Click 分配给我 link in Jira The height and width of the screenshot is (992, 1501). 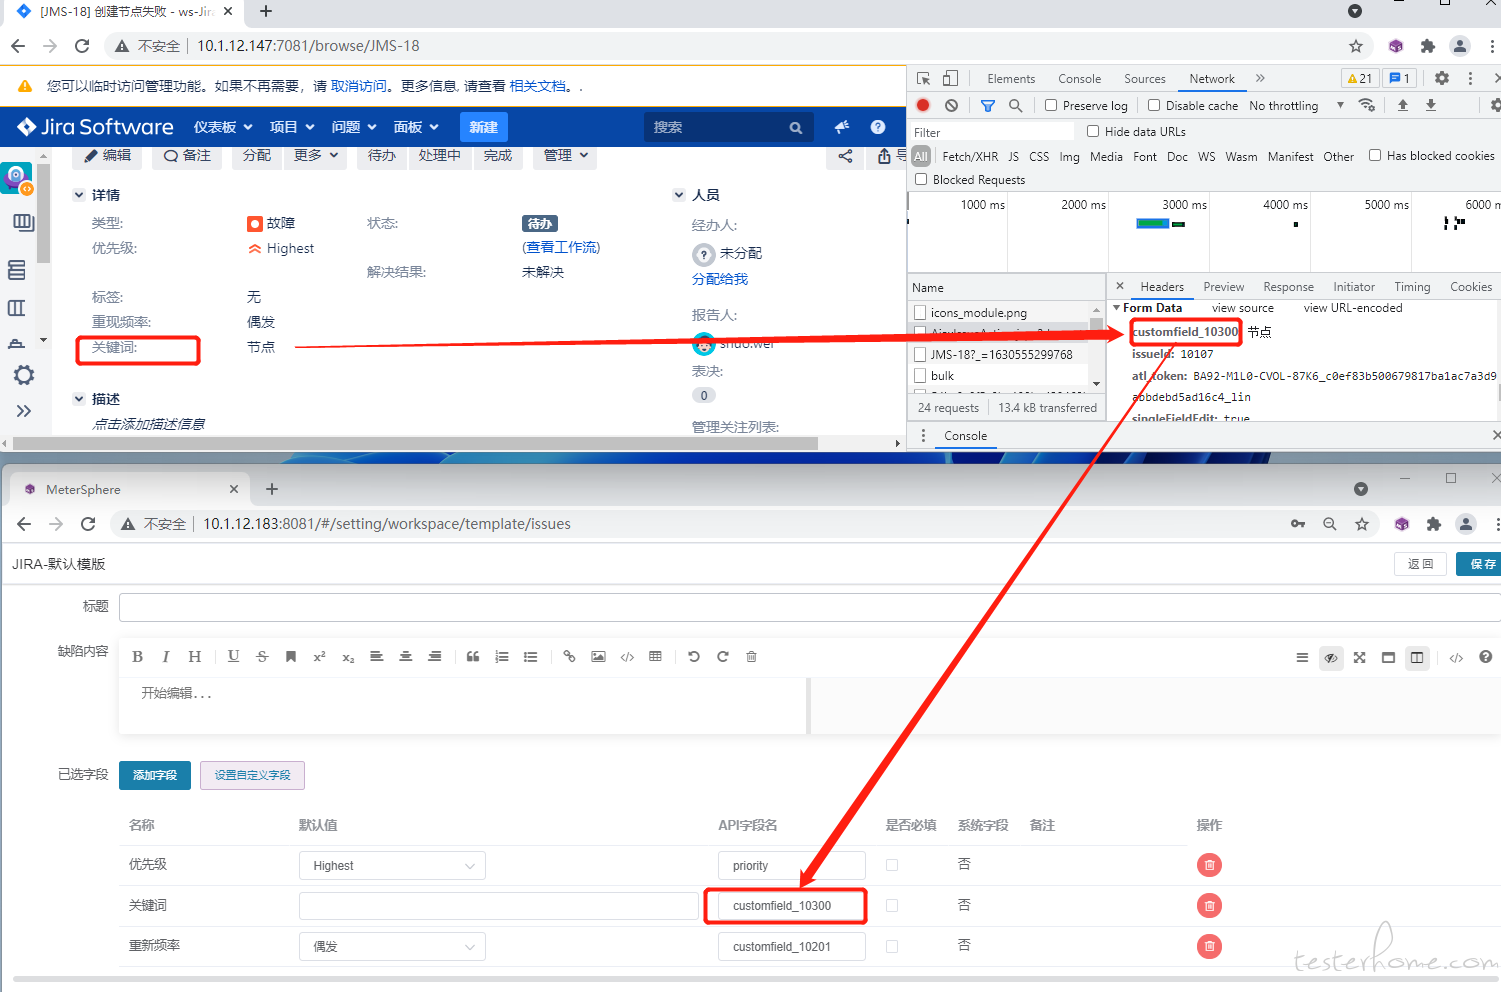(x=720, y=279)
